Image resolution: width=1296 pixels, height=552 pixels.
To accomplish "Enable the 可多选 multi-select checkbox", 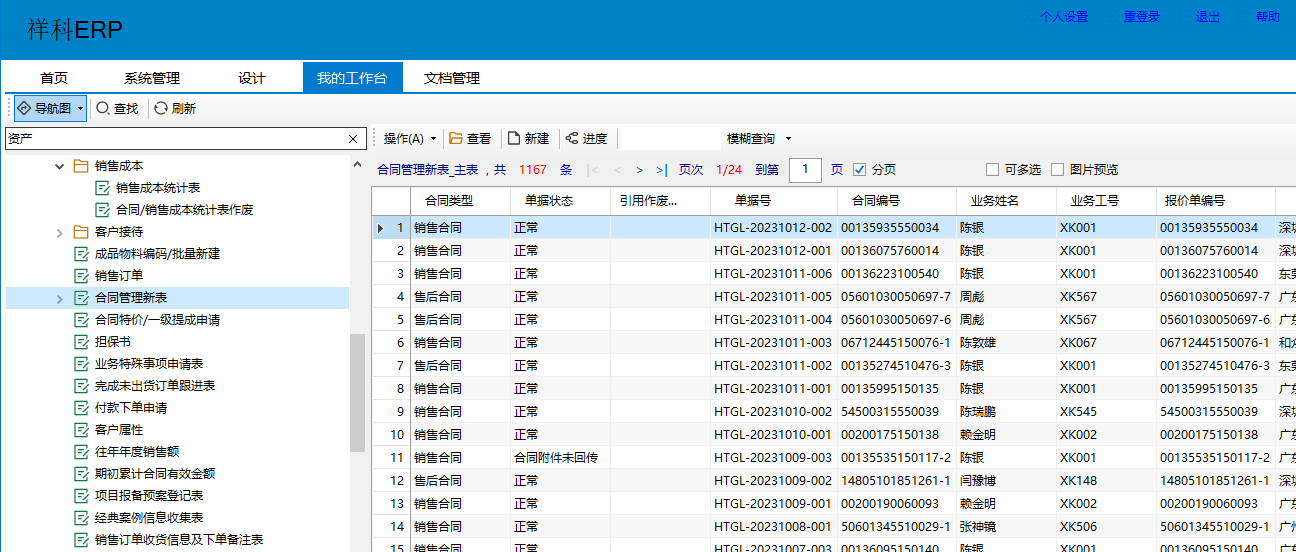I will click(992, 170).
